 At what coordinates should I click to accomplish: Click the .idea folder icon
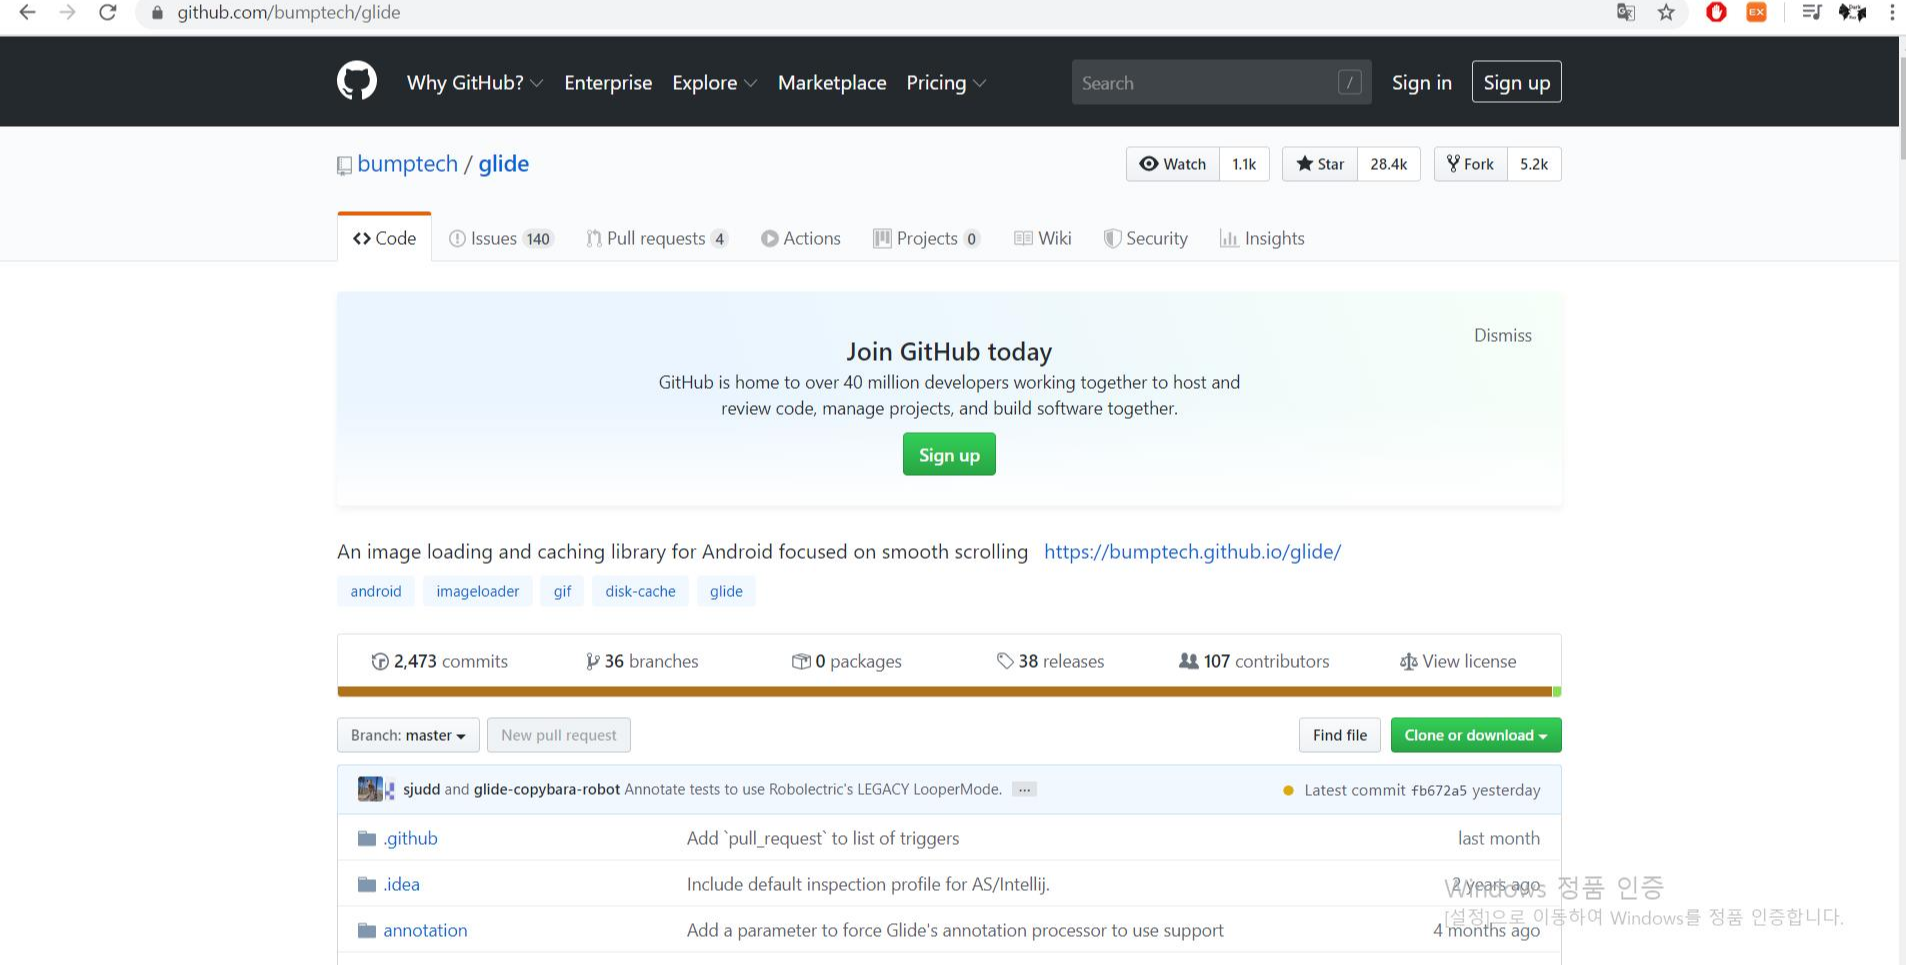point(367,884)
